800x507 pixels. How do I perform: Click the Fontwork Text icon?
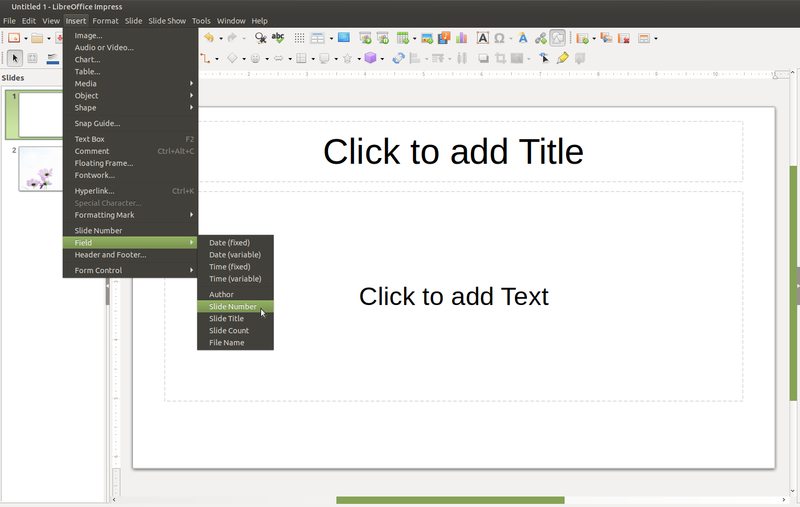pos(523,38)
